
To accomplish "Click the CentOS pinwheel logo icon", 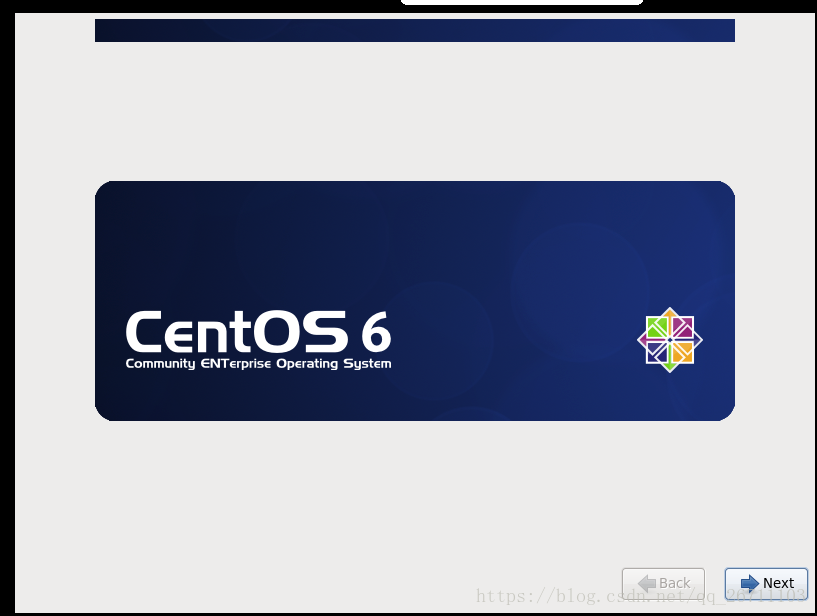I will point(670,340).
